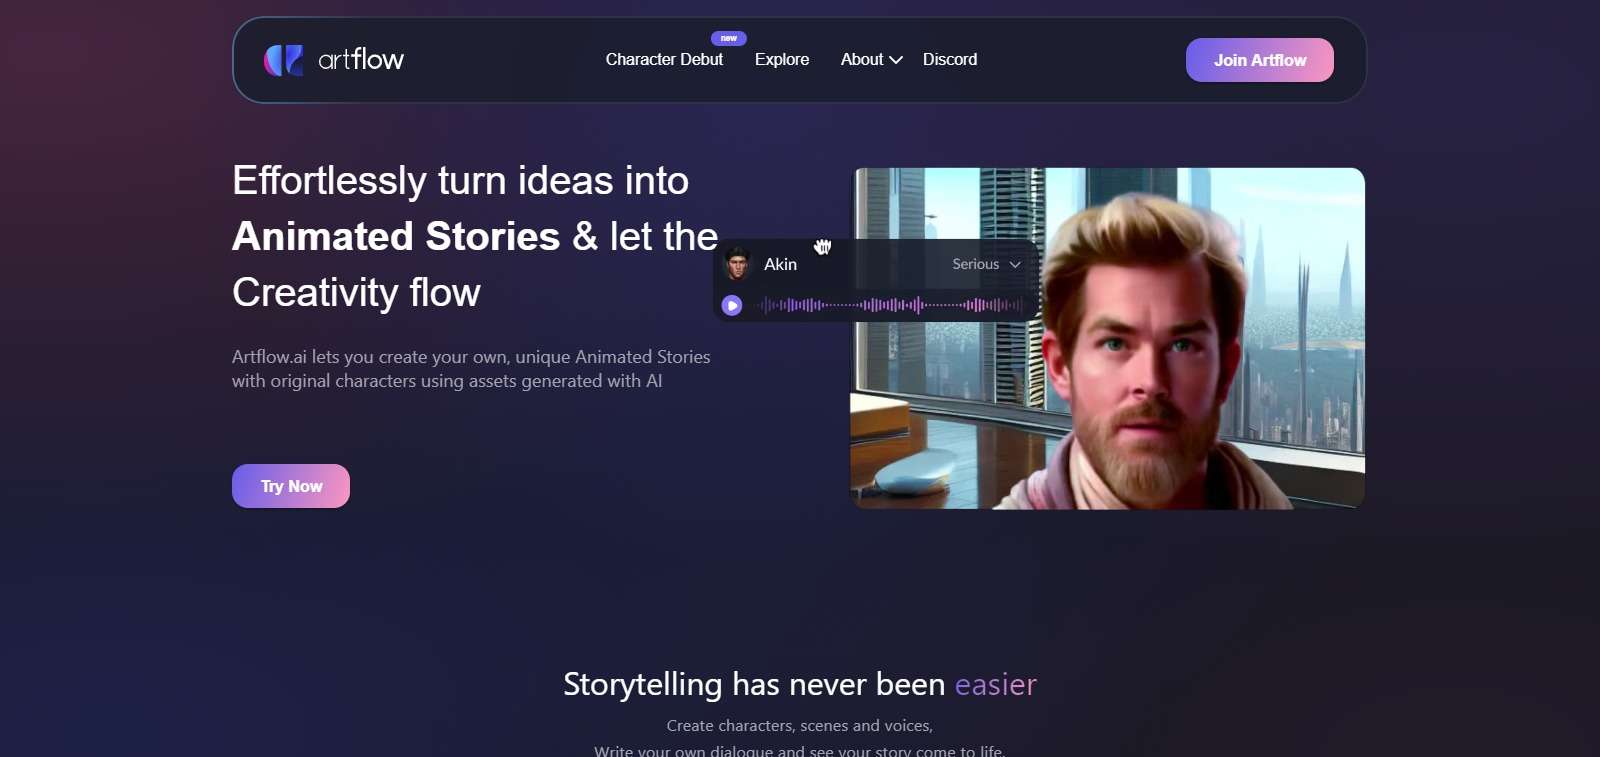Click the new badge above Character Debut
The image size is (1600, 757).
point(729,38)
